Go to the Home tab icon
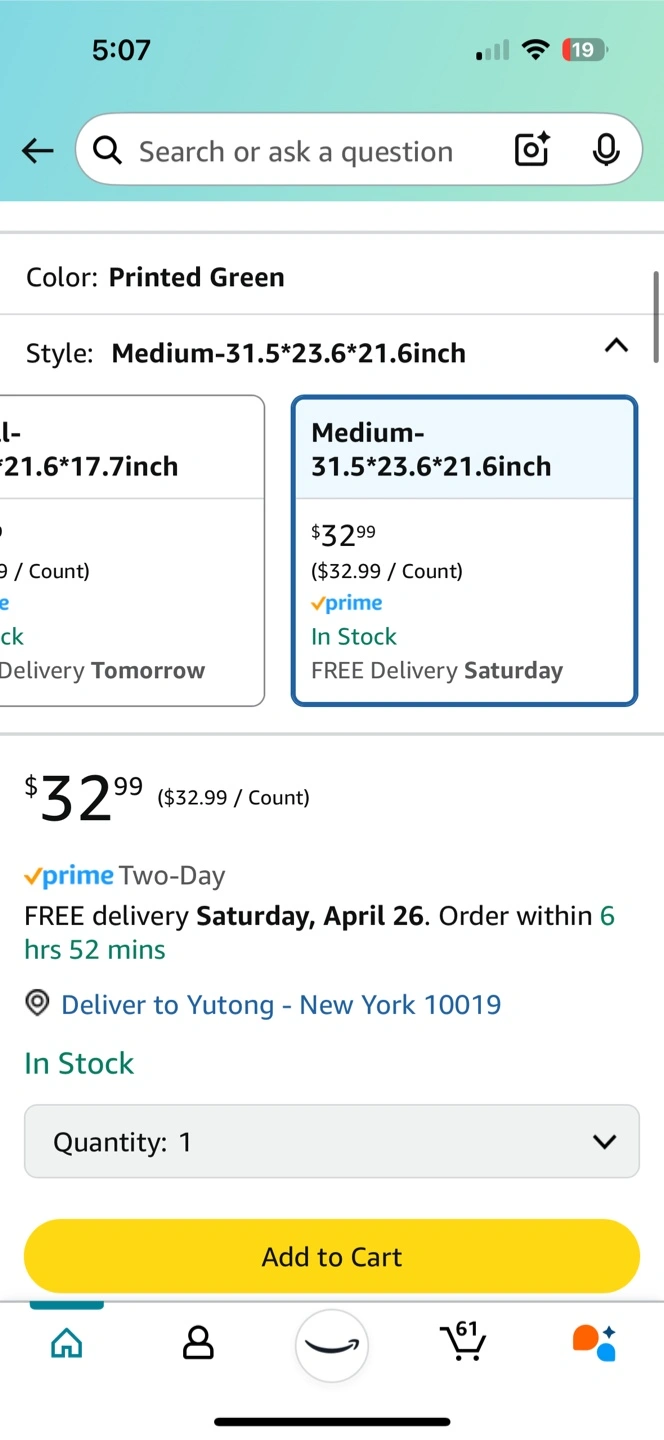 click(67, 1343)
